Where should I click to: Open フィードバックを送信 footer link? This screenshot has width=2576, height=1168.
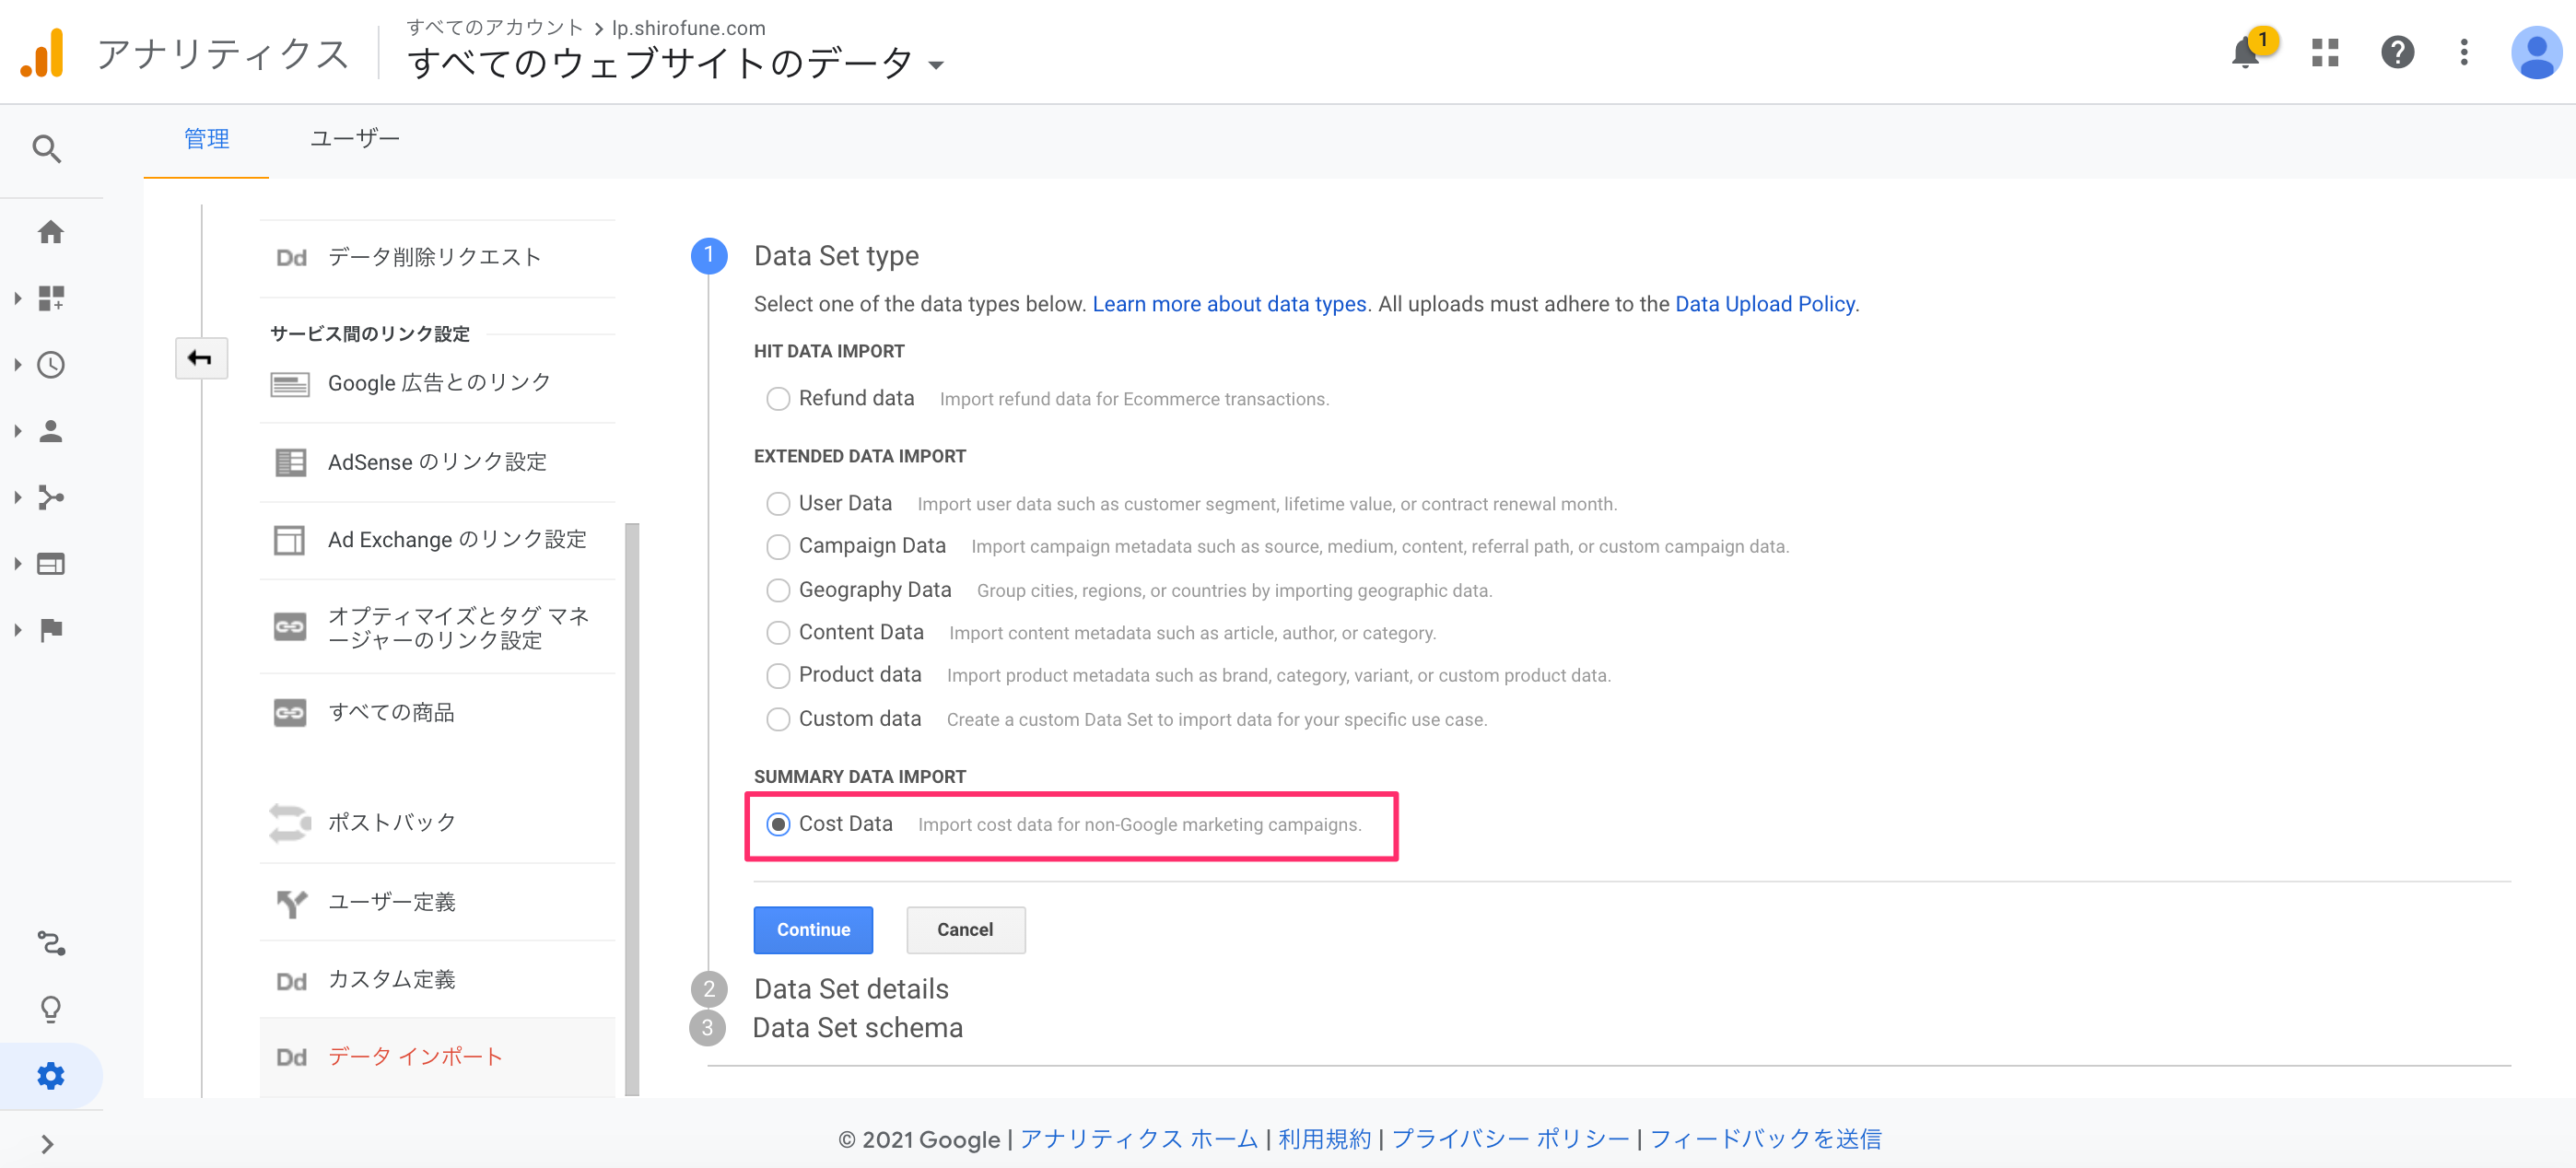pyautogui.click(x=1765, y=1139)
